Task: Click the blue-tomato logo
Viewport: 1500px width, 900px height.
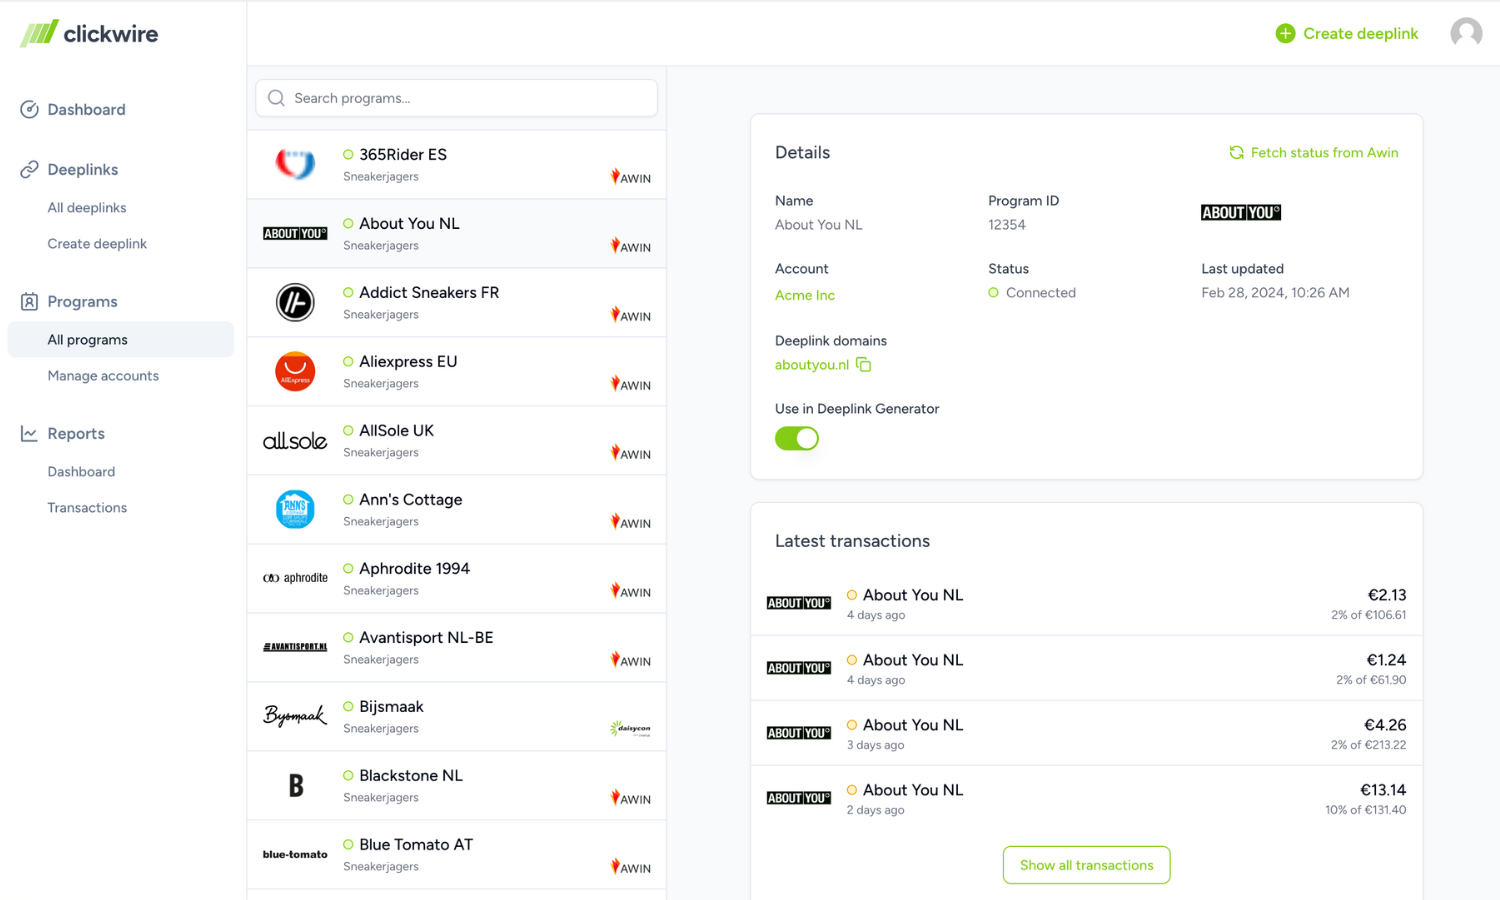Action: (295, 855)
